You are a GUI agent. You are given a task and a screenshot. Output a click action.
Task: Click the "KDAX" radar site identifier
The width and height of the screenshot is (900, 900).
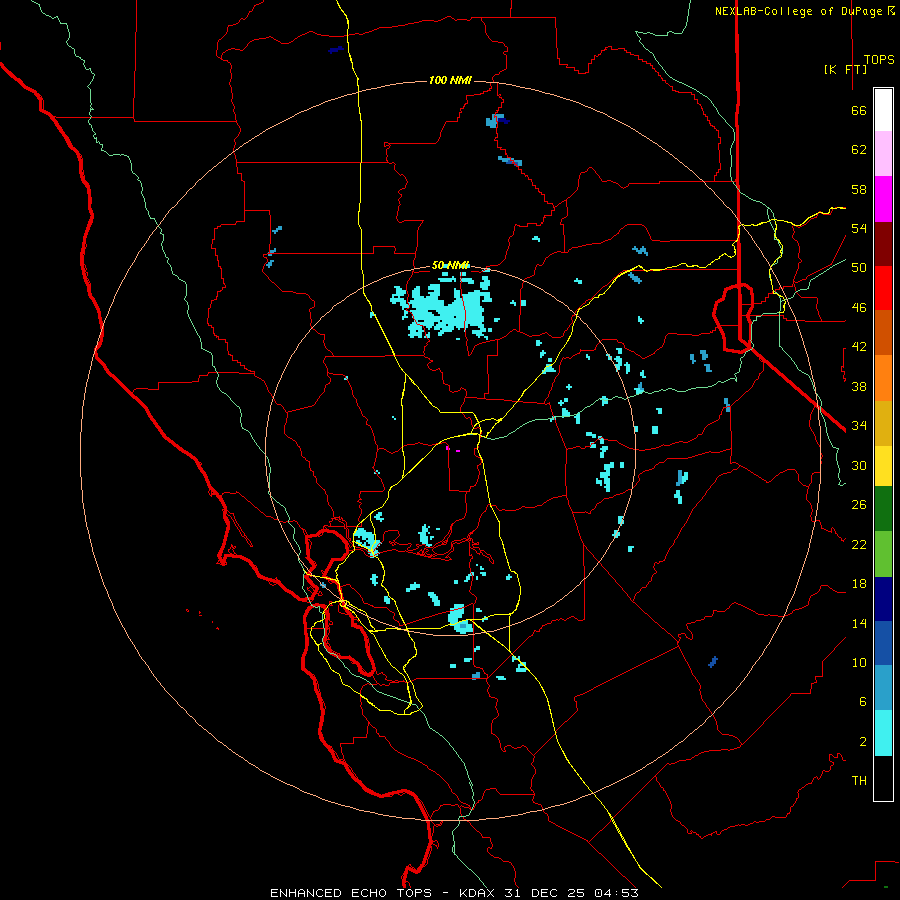478,893
